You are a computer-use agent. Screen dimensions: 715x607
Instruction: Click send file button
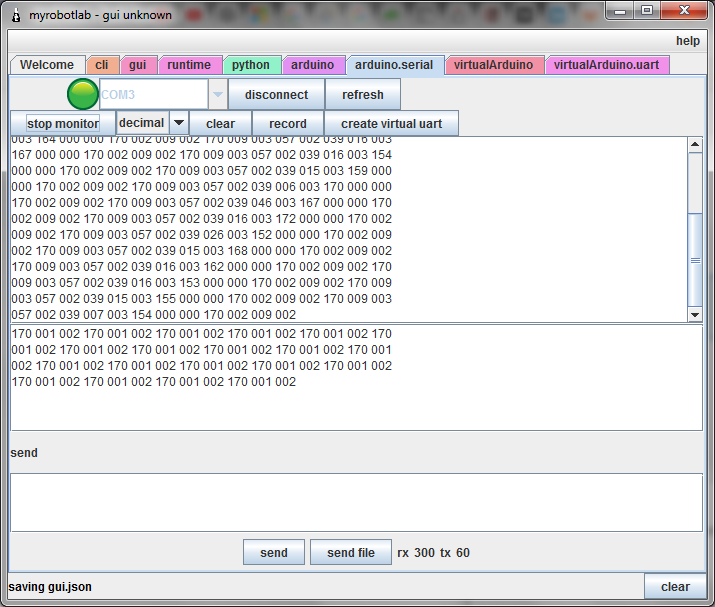click(x=351, y=553)
